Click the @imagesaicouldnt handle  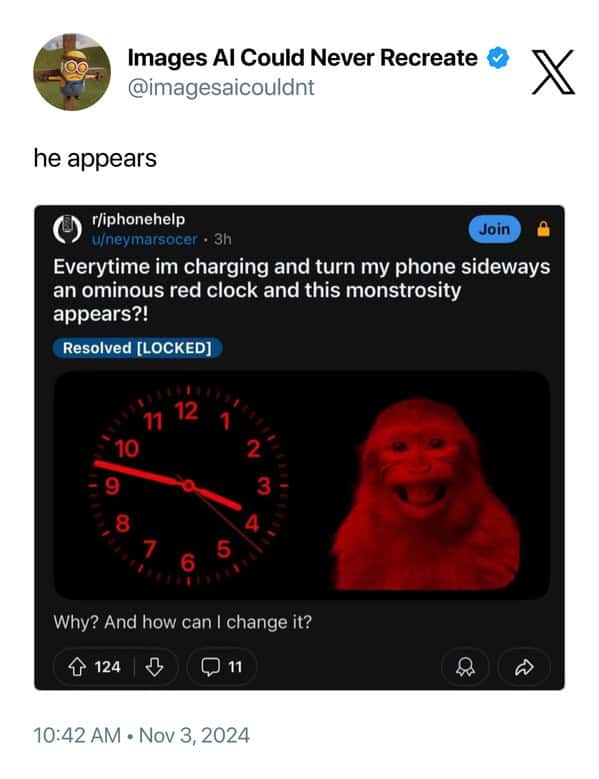[221, 88]
